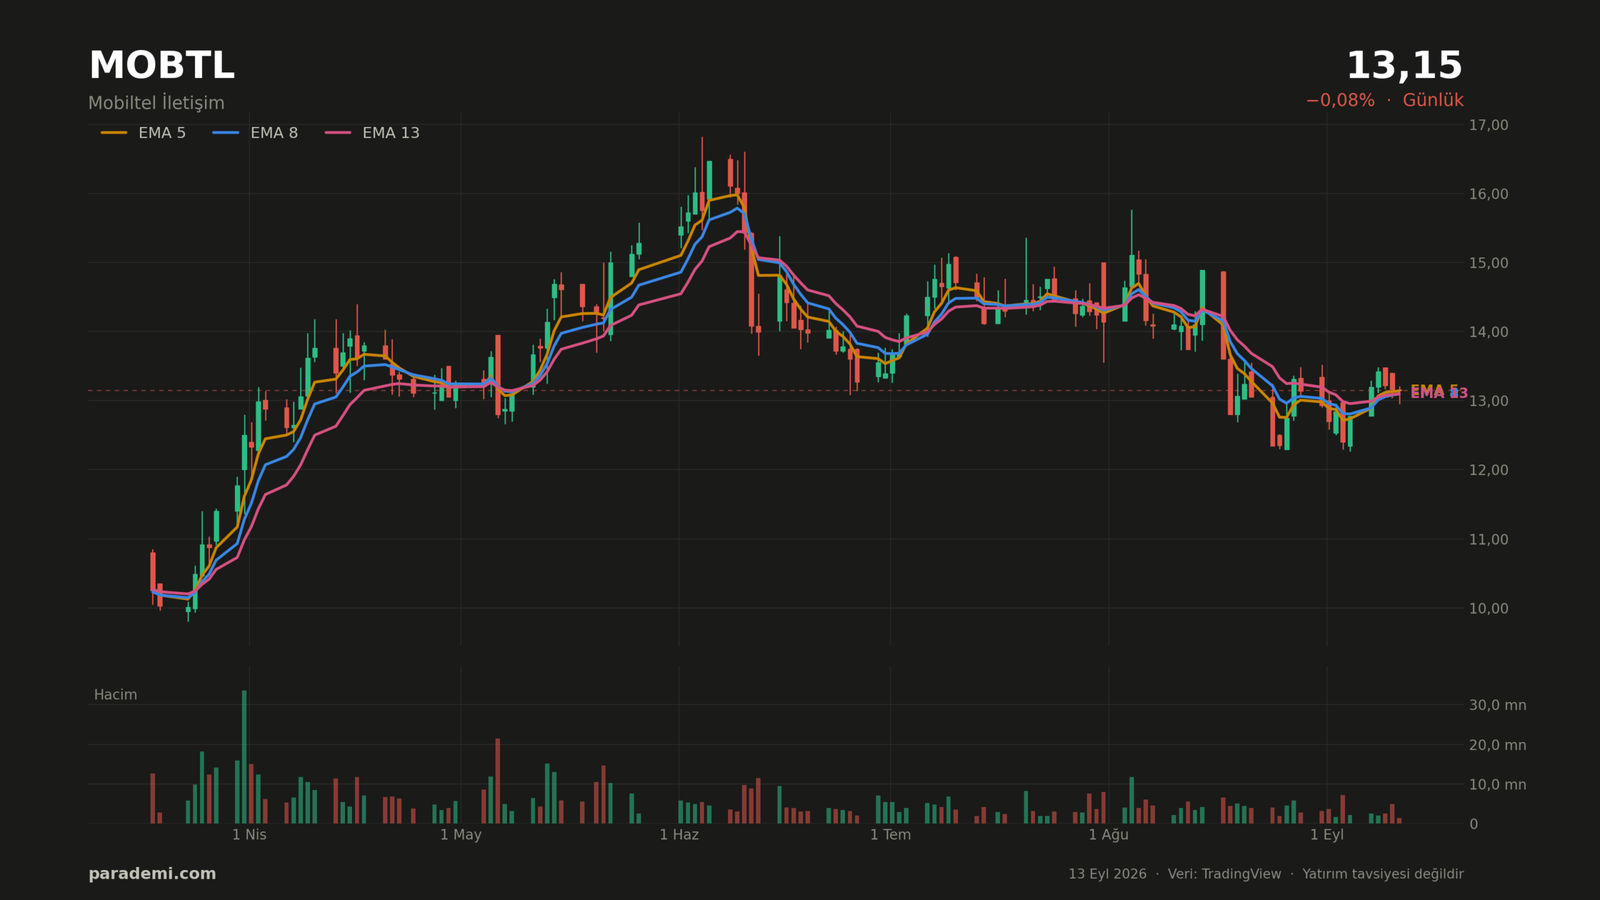Click the 1 May date axis label
This screenshot has width=1600, height=900.
pos(461,835)
